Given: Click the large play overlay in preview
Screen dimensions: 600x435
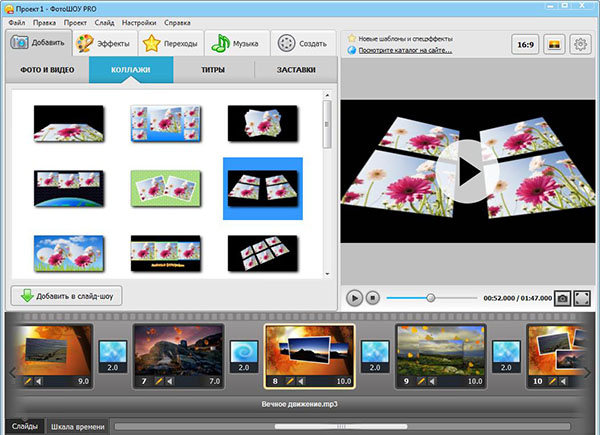Looking at the screenshot, I should [467, 171].
